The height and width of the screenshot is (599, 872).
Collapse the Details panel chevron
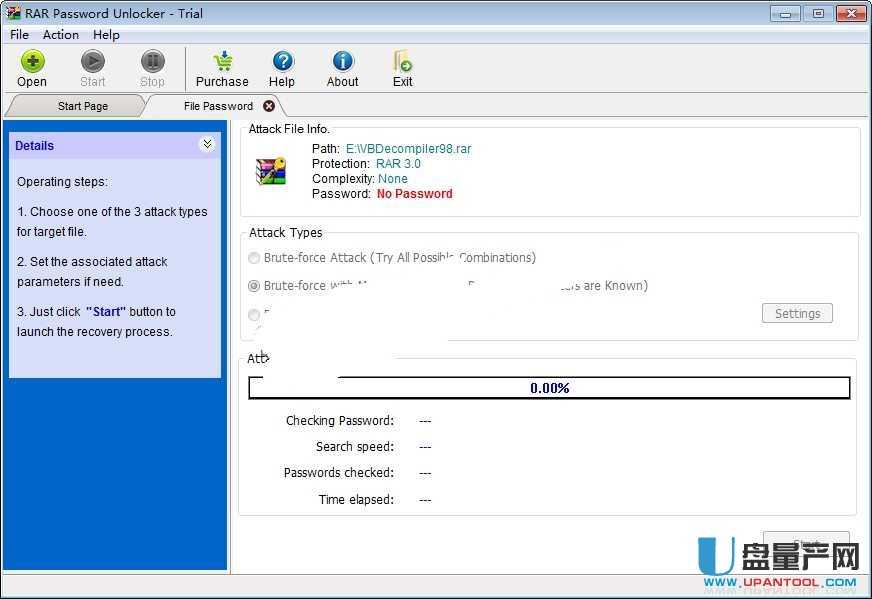(x=207, y=145)
